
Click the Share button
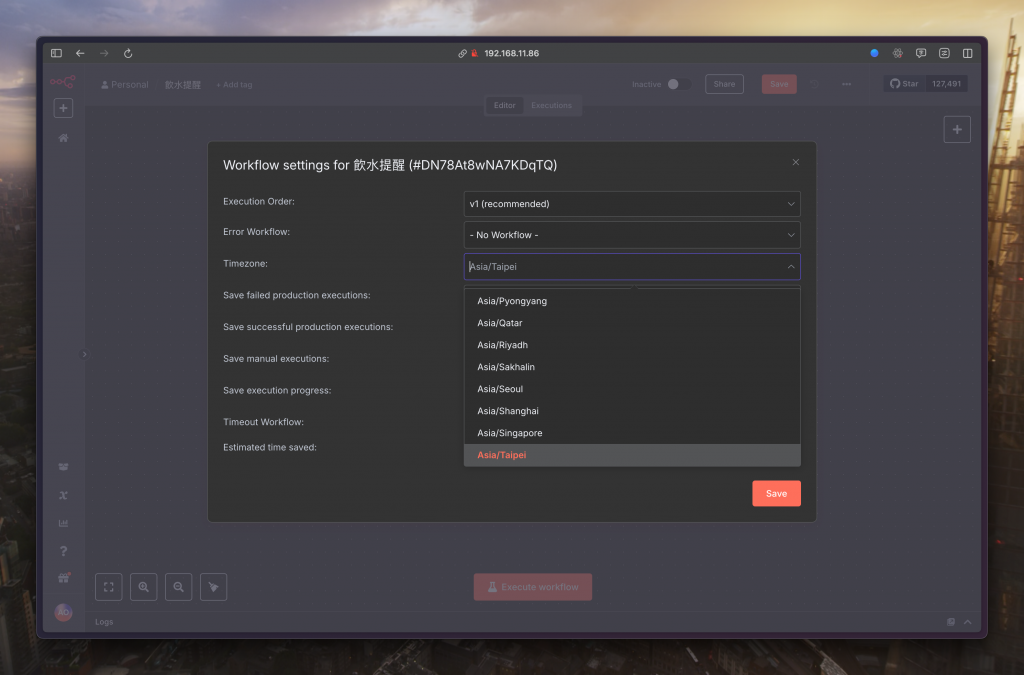coord(724,84)
